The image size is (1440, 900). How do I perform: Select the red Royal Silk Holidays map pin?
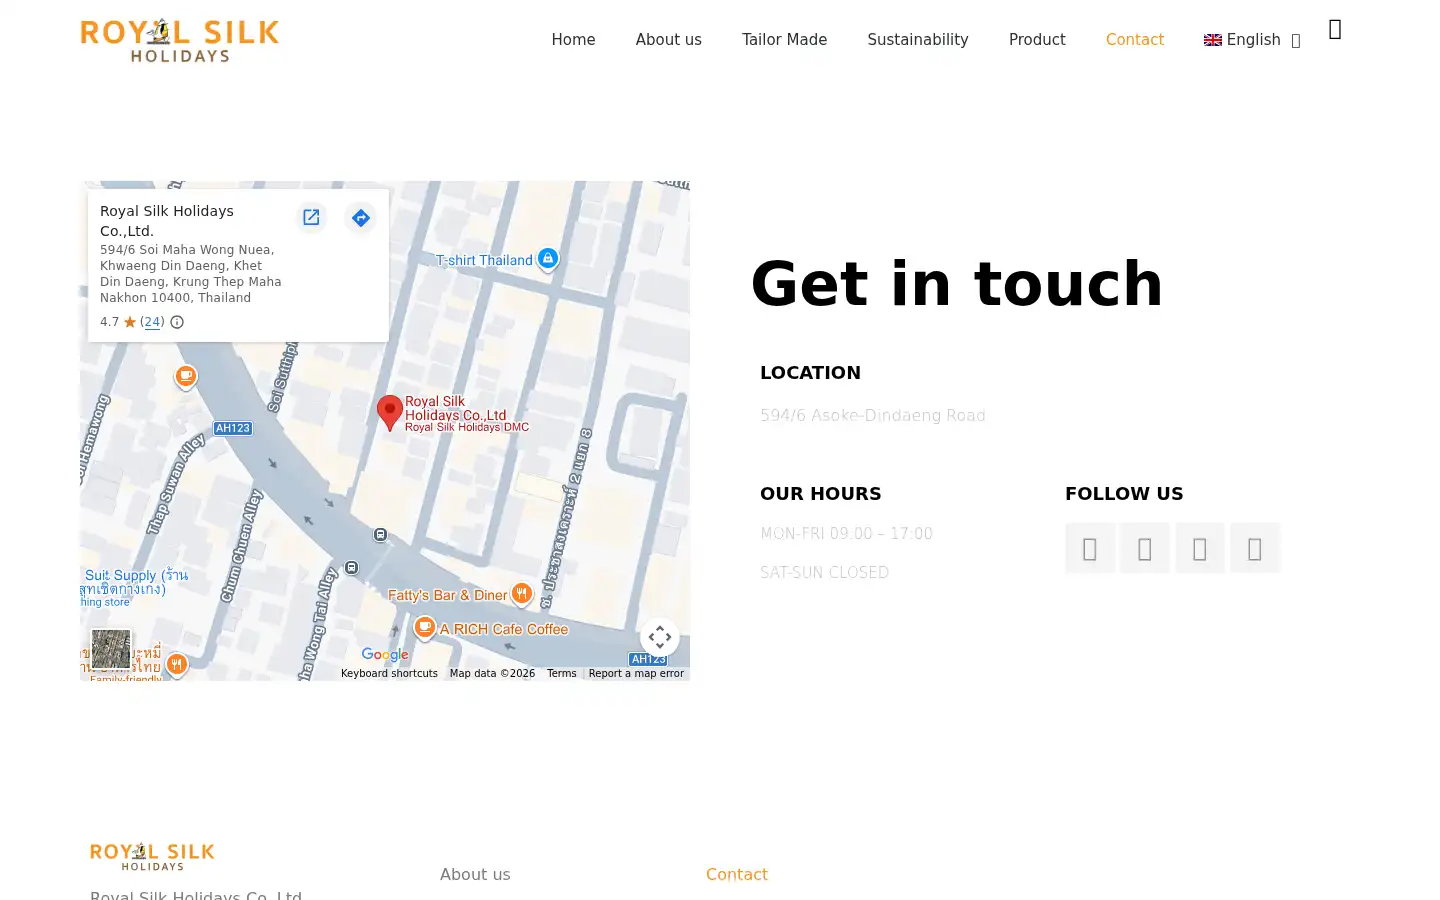pos(390,412)
